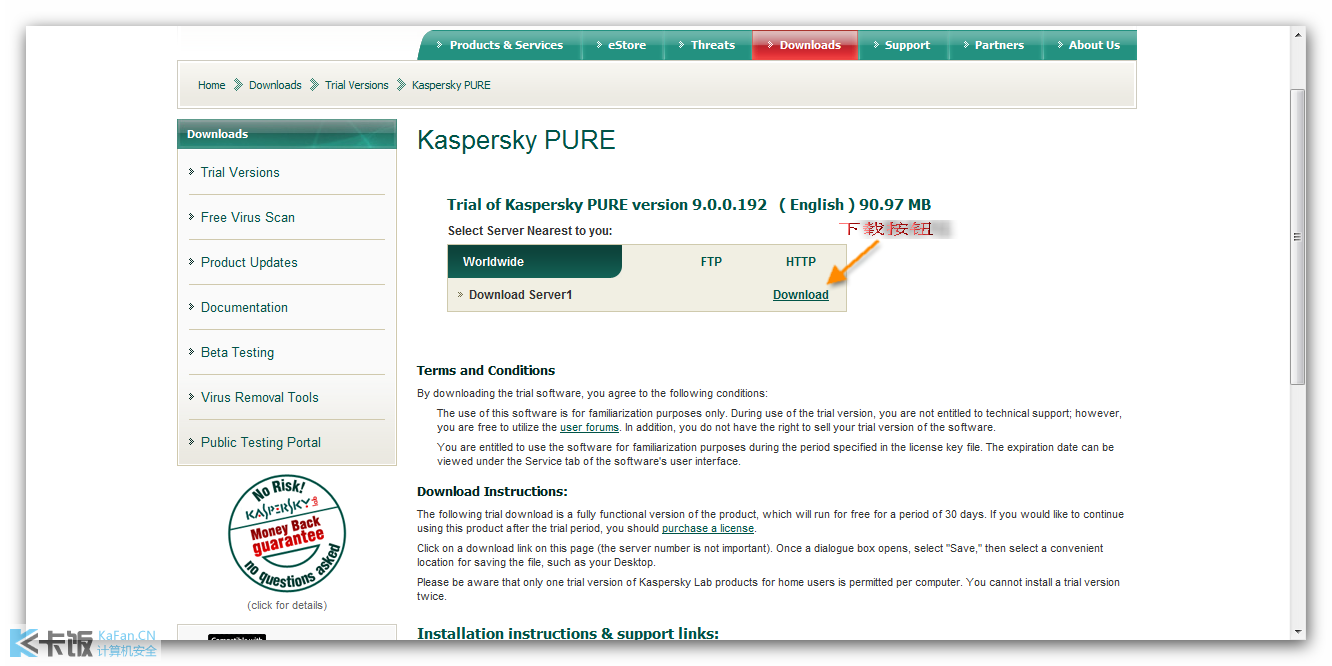Click the arrow icon on Products & Services tab
This screenshot has width=1332, height=666.
440,45
